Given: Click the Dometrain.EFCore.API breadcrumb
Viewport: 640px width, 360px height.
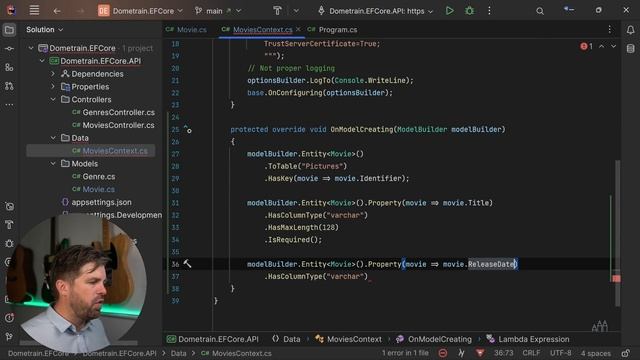Looking at the screenshot, I should click(213, 339).
